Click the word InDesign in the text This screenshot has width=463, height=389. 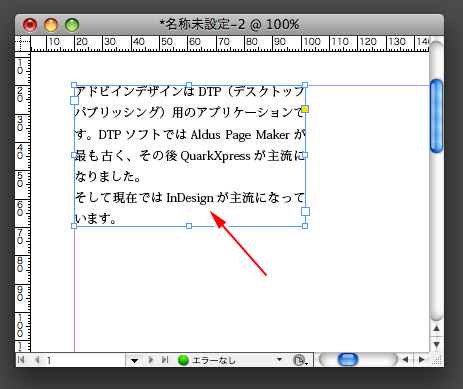[190, 198]
